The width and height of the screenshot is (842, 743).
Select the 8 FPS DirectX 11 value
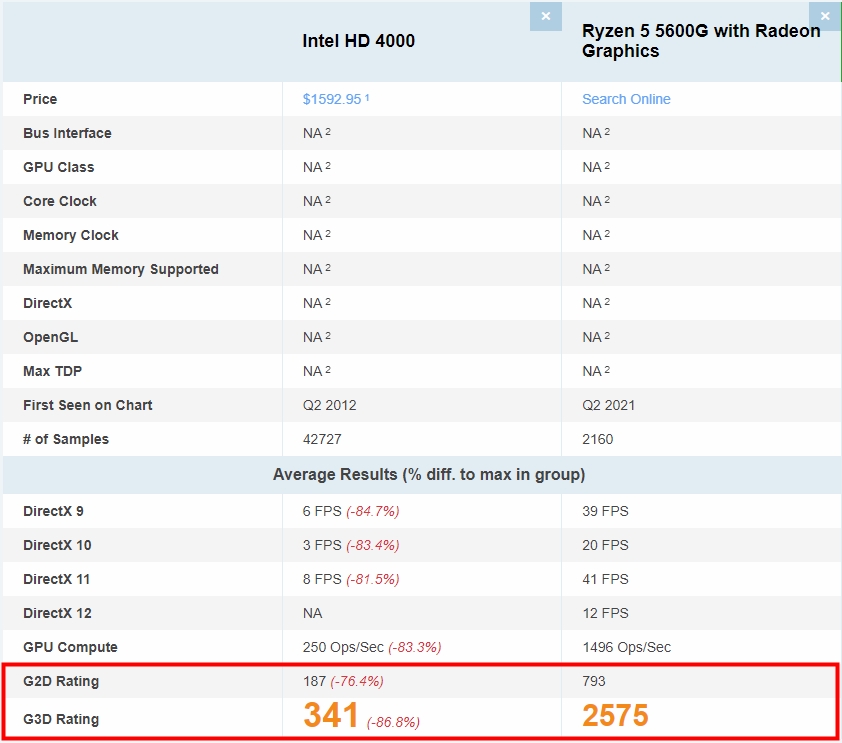pyautogui.click(x=322, y=579)
